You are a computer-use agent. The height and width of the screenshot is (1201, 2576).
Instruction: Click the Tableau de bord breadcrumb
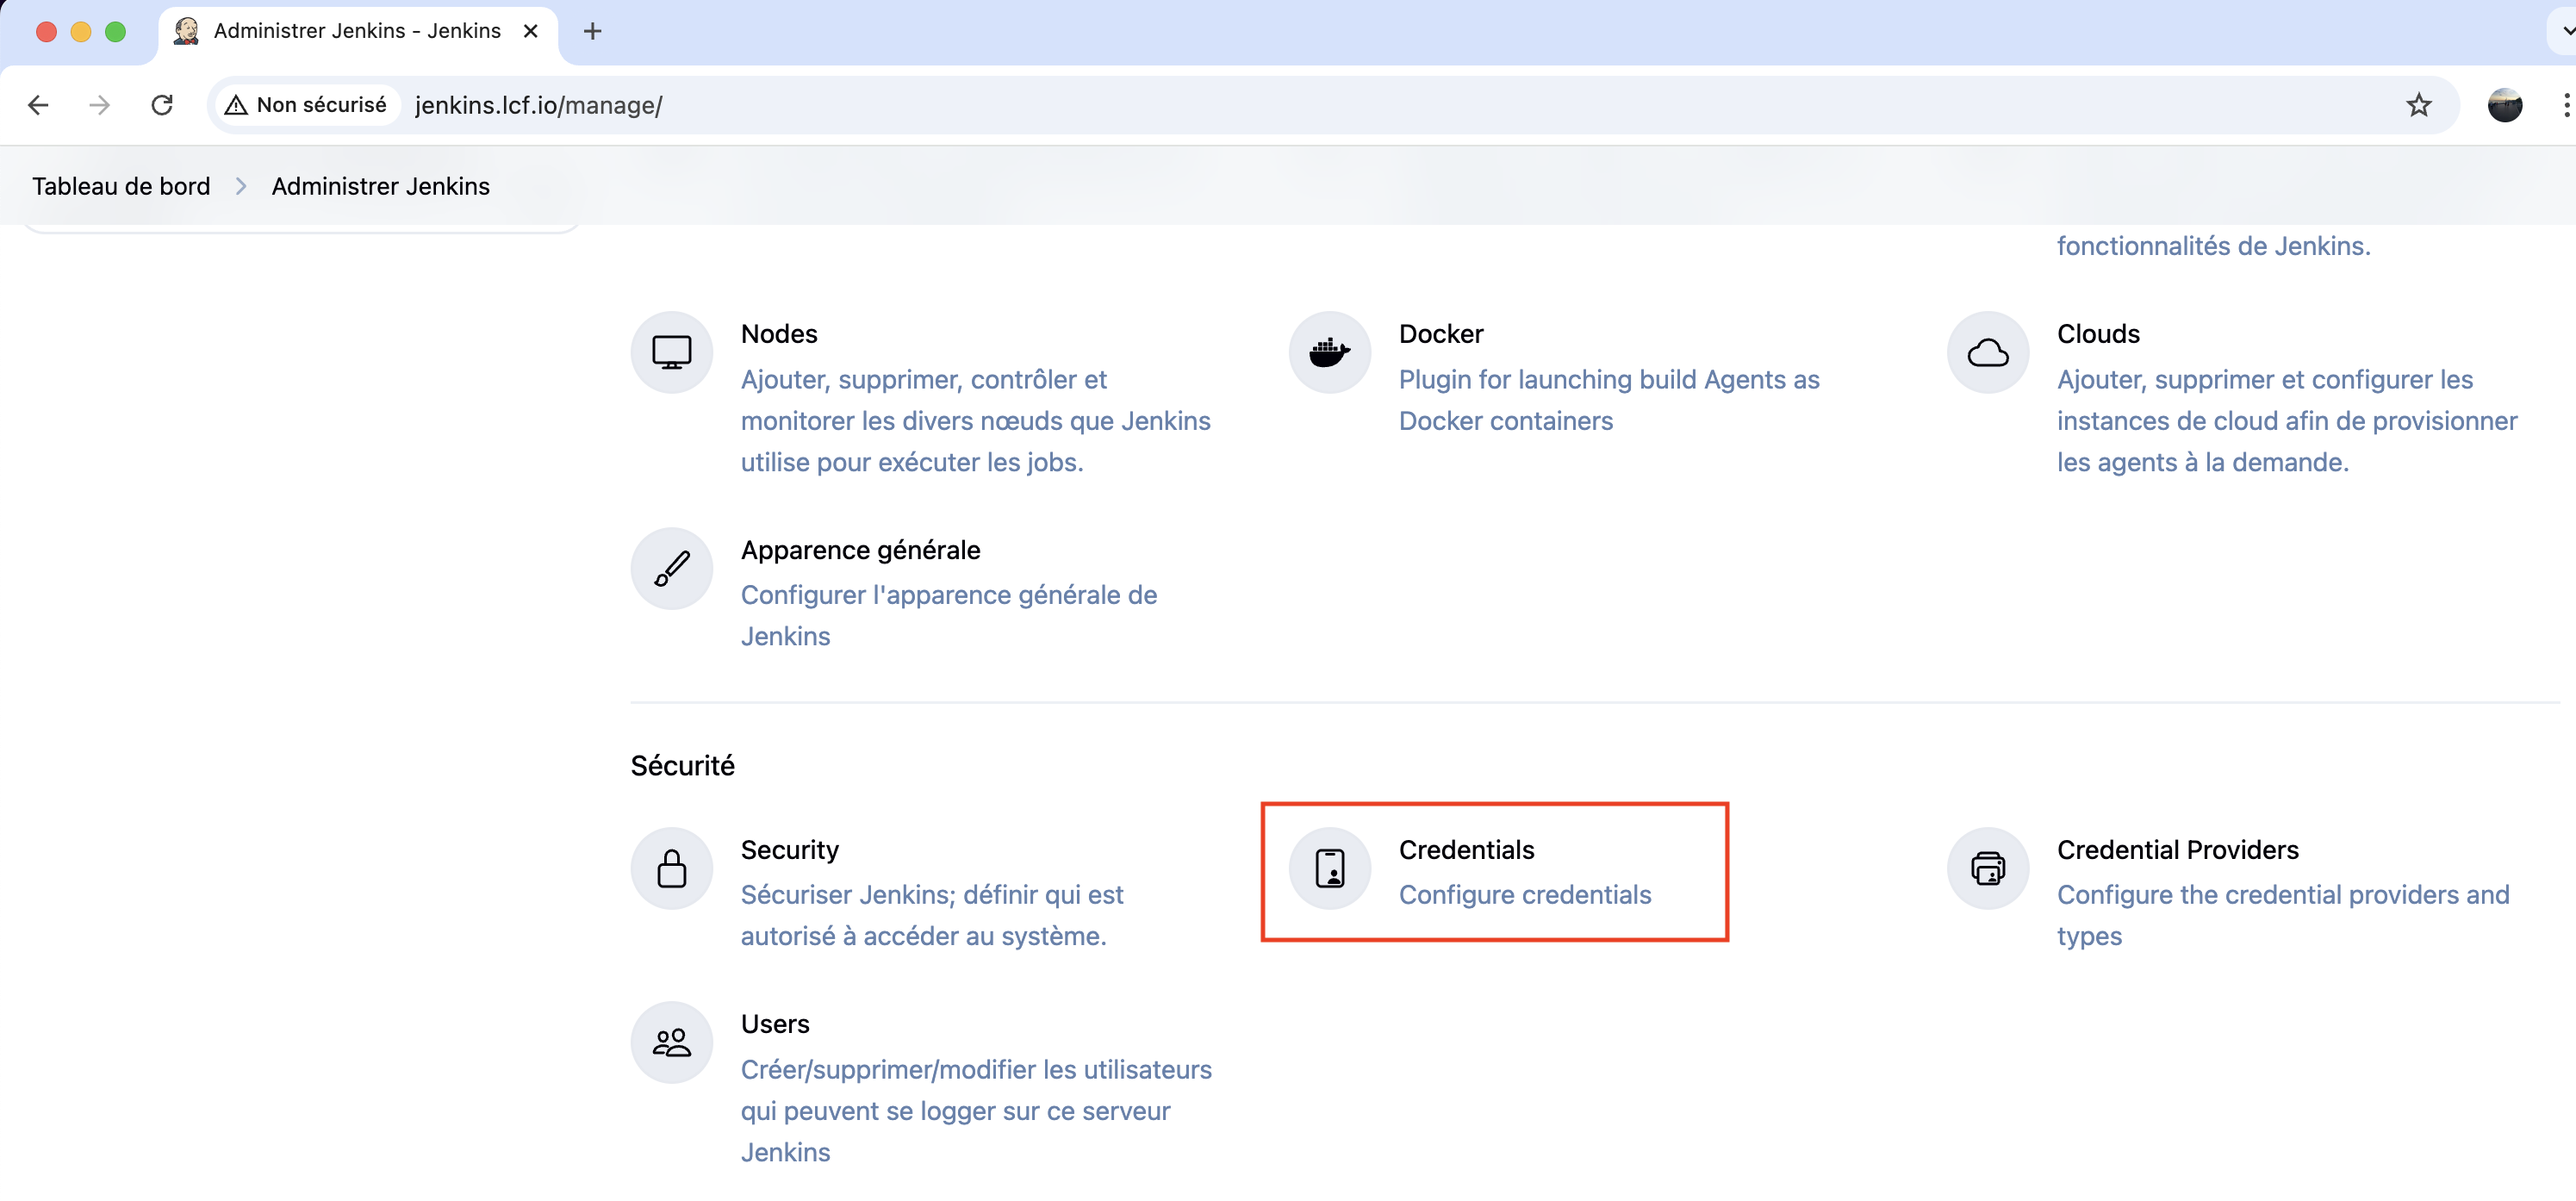coord(121,186)
